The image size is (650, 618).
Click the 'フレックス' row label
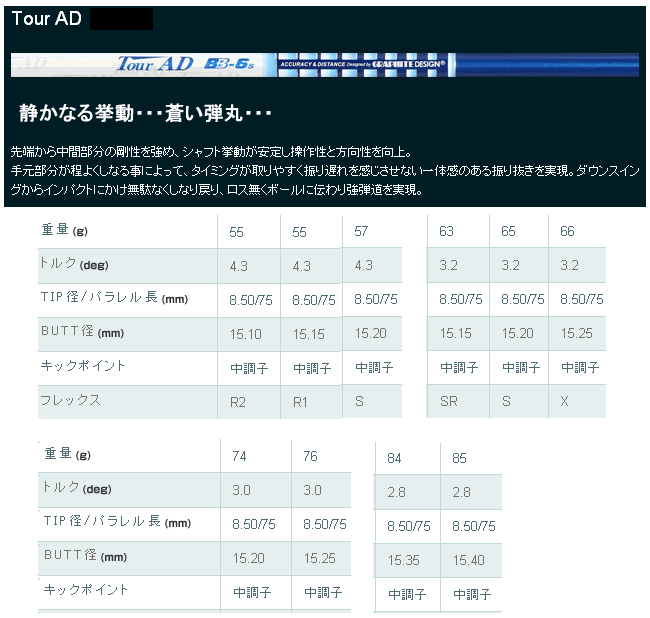(x=70, y=400)
